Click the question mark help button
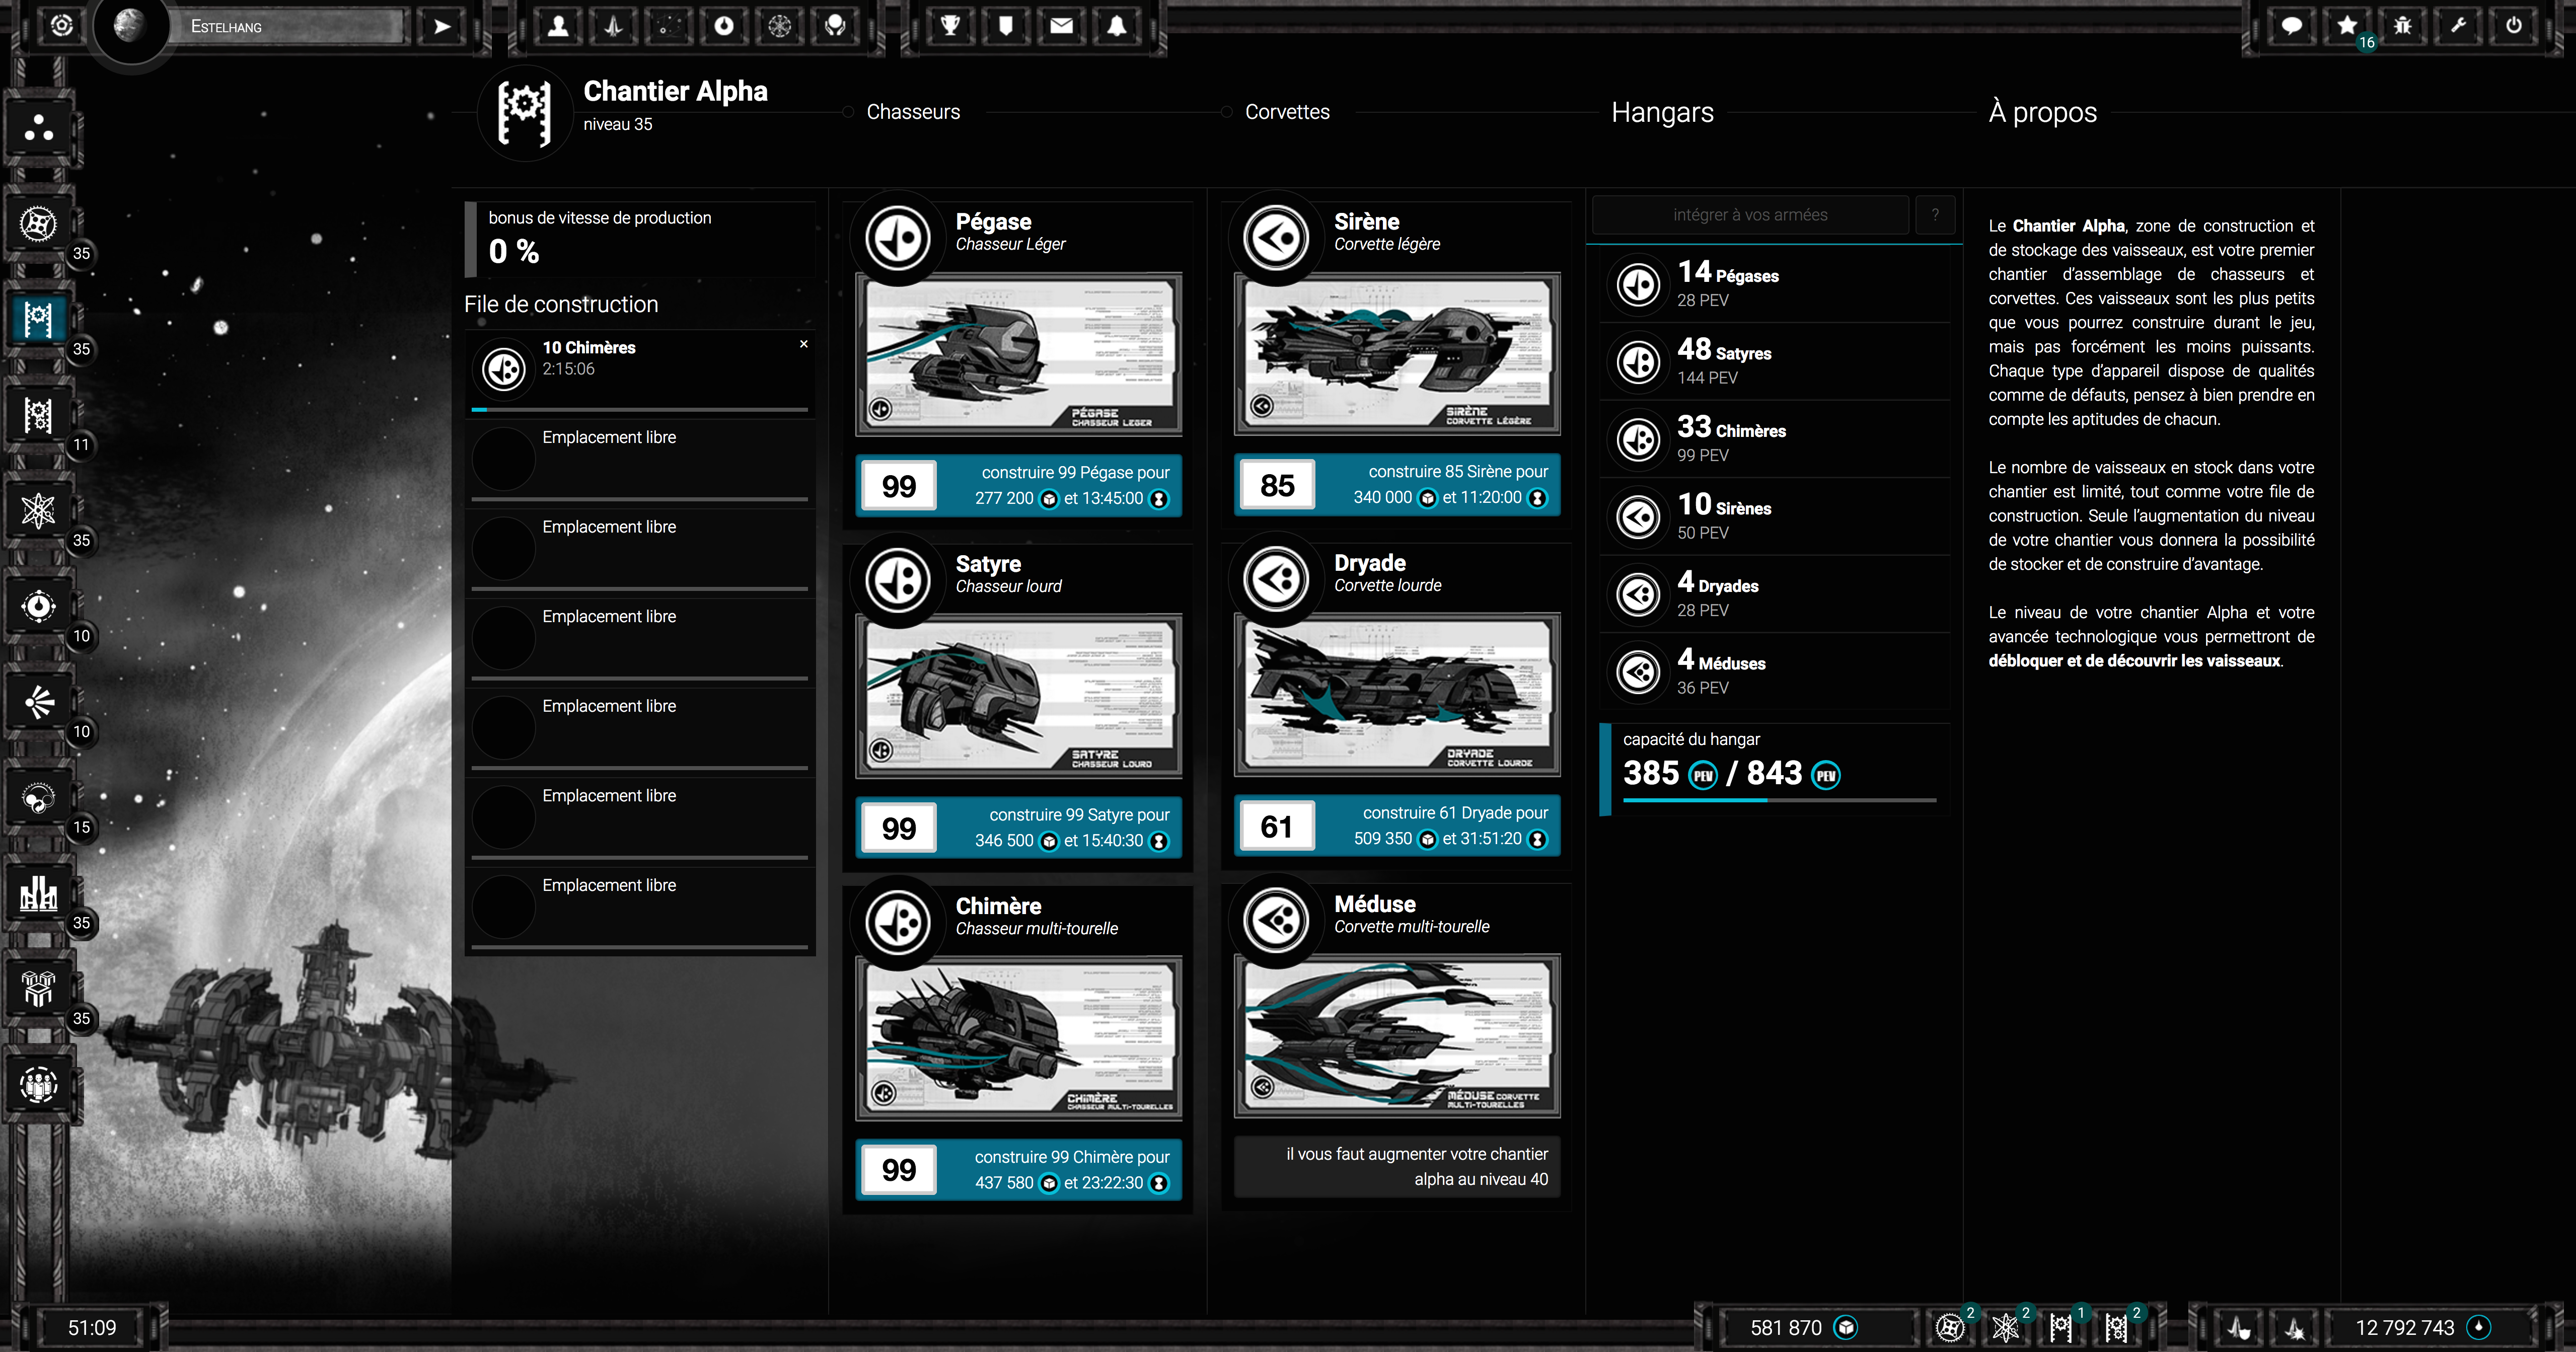 click(1935, 215)
